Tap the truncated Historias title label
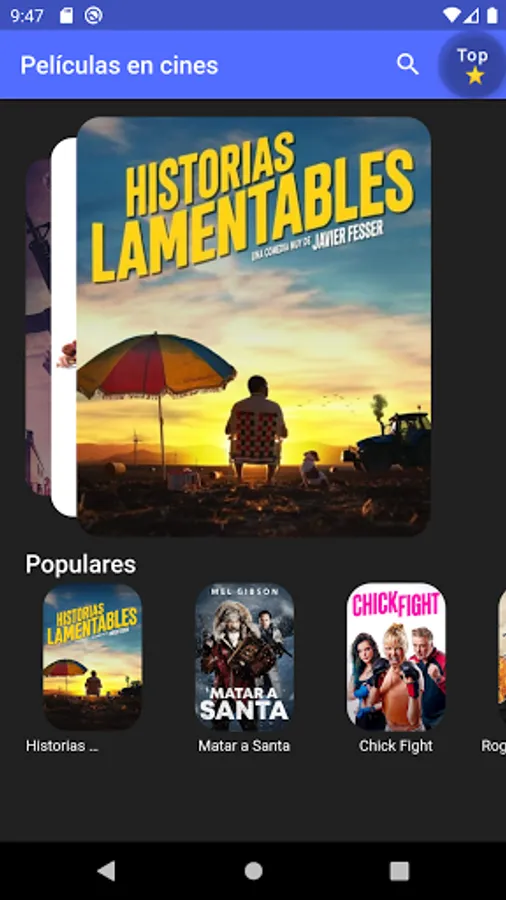The image size is (506, 900). point(62,746)
